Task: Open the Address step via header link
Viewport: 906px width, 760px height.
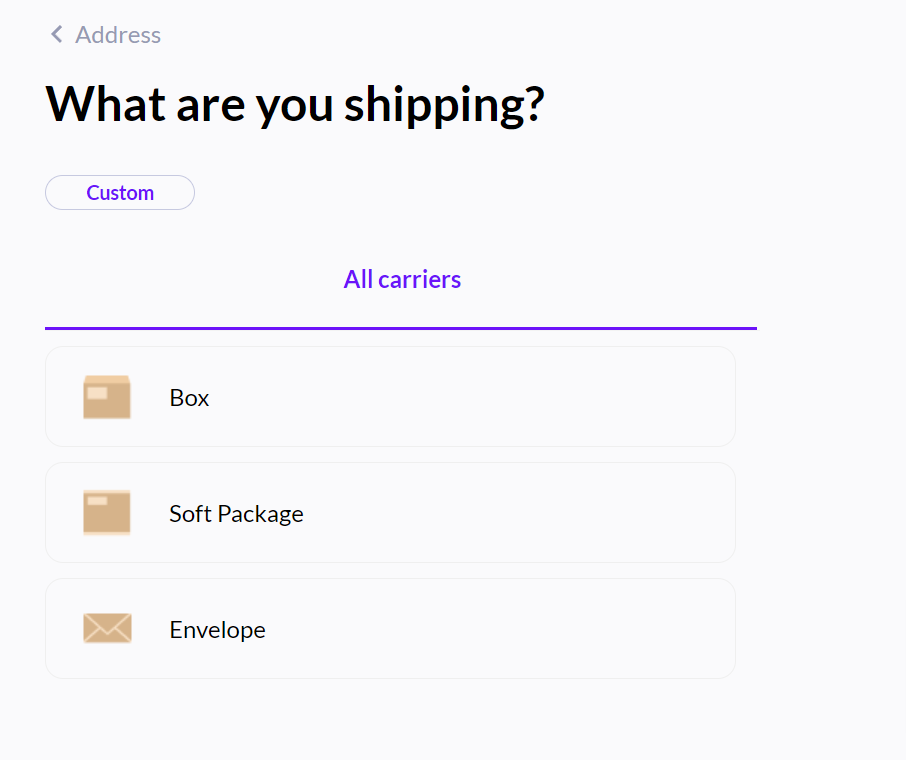Action: click(x=117, y=34)
